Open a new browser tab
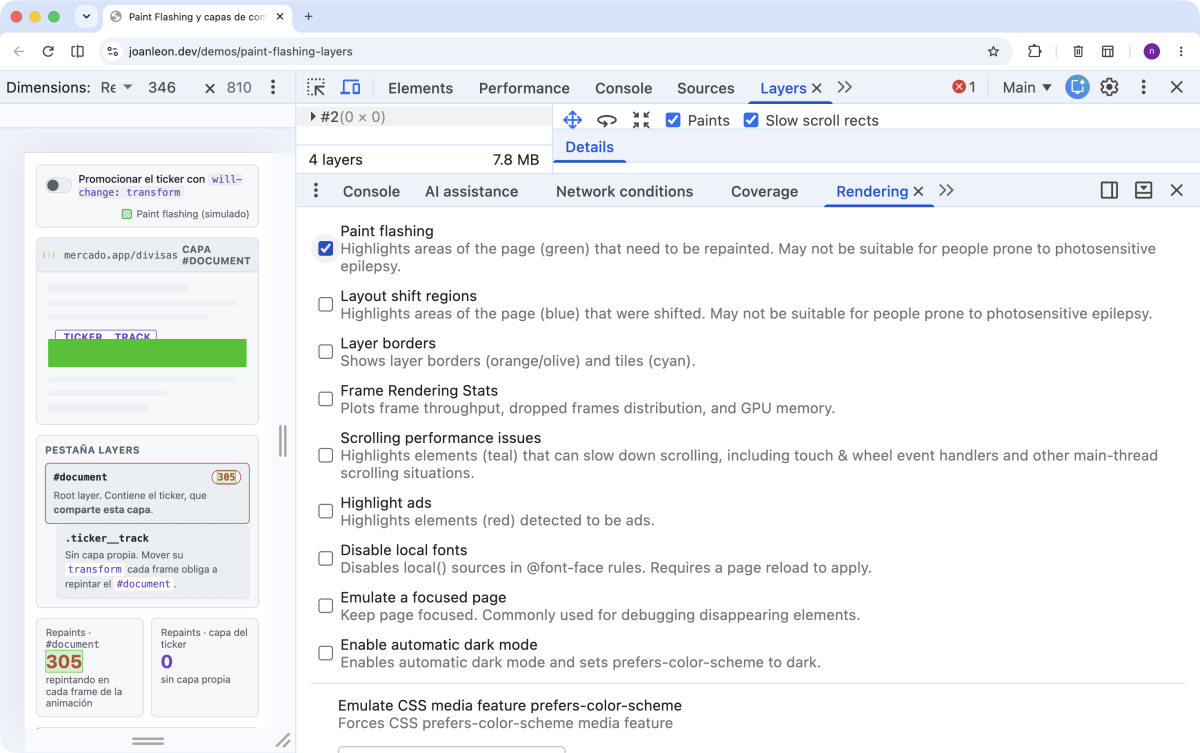This screenshot has height=753, width=1200. (x=308, y=17)
